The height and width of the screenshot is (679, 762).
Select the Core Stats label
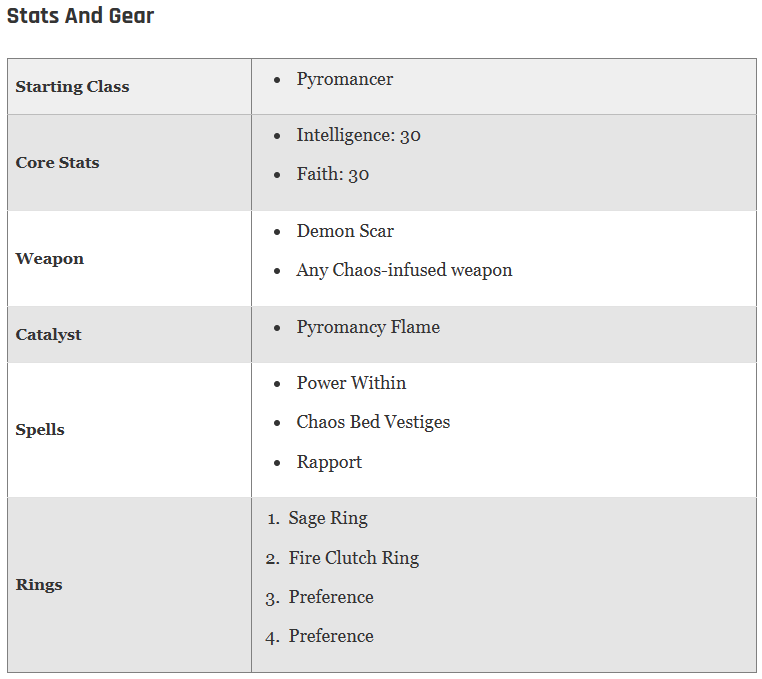57,162
